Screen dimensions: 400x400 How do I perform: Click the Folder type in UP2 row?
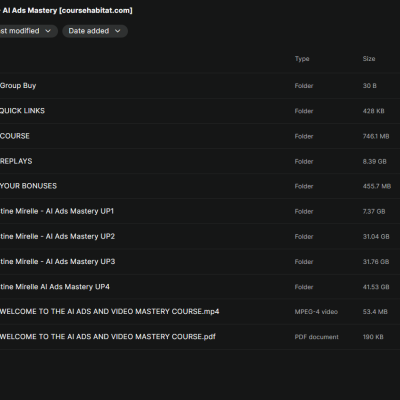pos(304,237)
